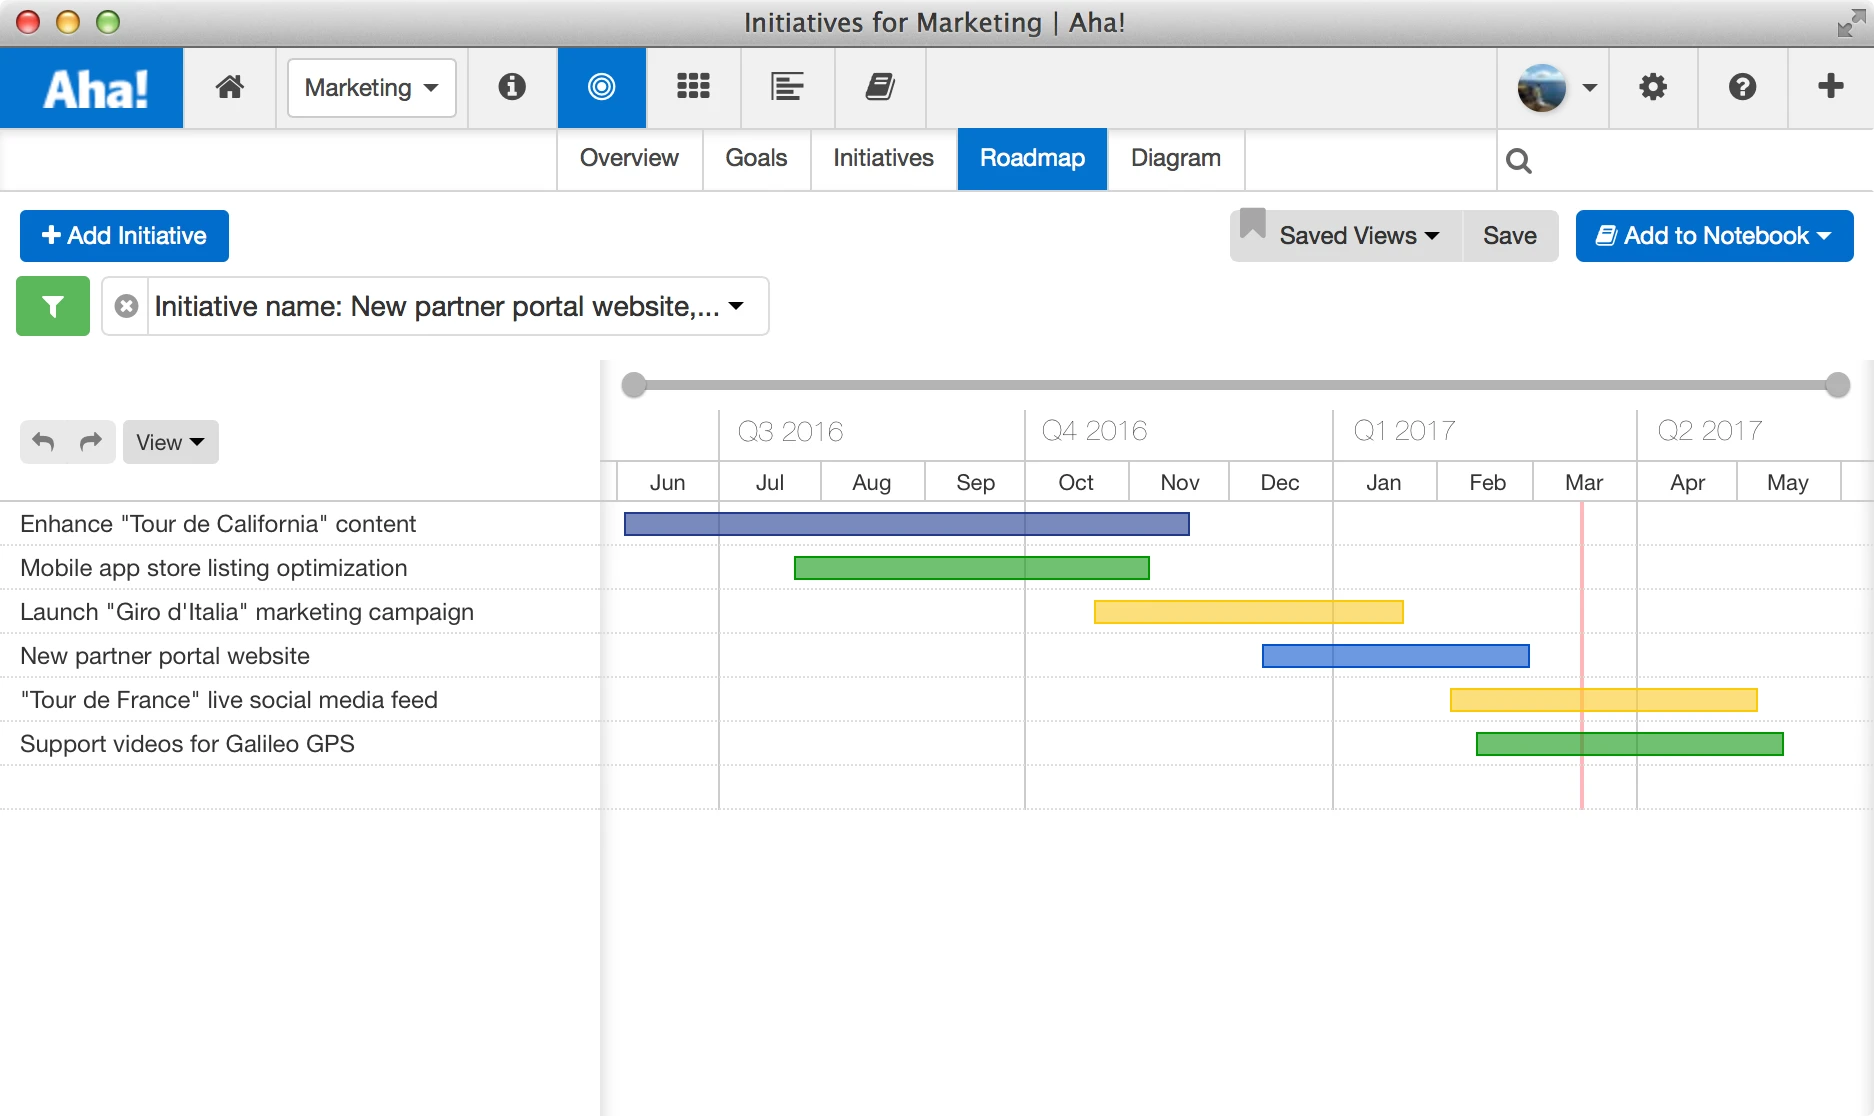Undo the last roadmap change

43,442
